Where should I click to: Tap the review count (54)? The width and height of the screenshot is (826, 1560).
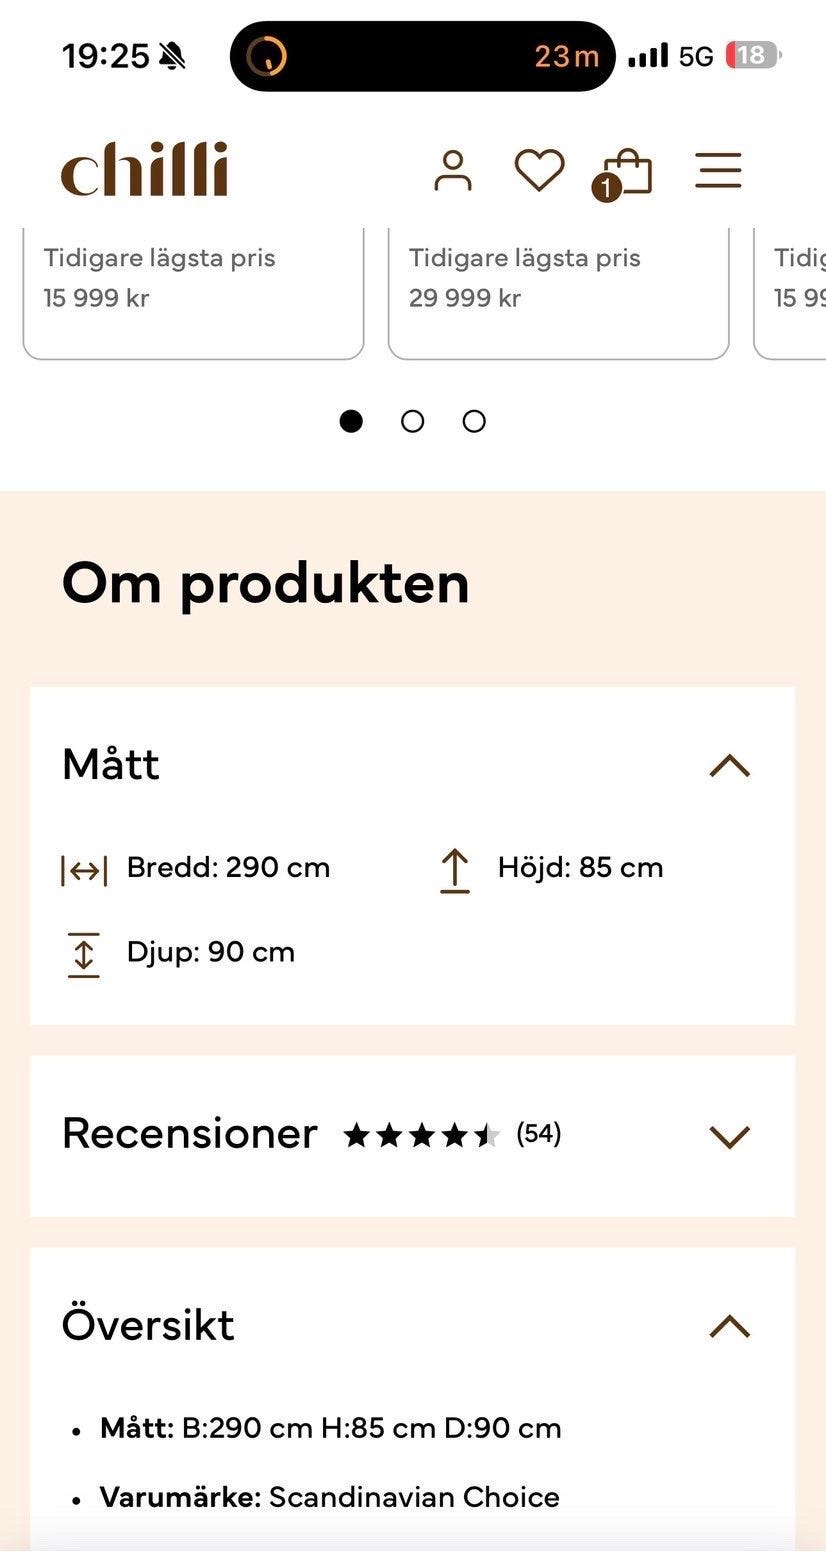538,1134
